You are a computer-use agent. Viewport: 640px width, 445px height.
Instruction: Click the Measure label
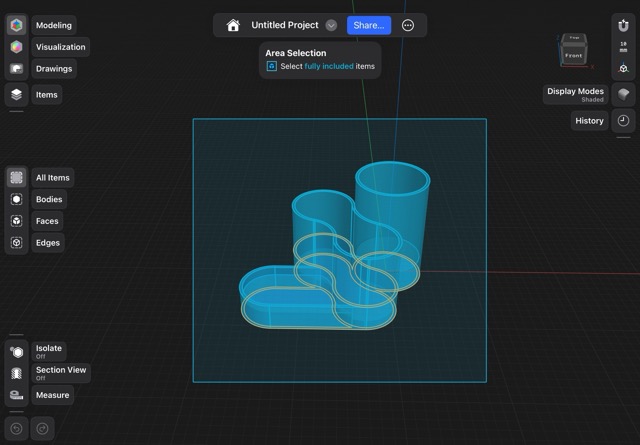53,395
